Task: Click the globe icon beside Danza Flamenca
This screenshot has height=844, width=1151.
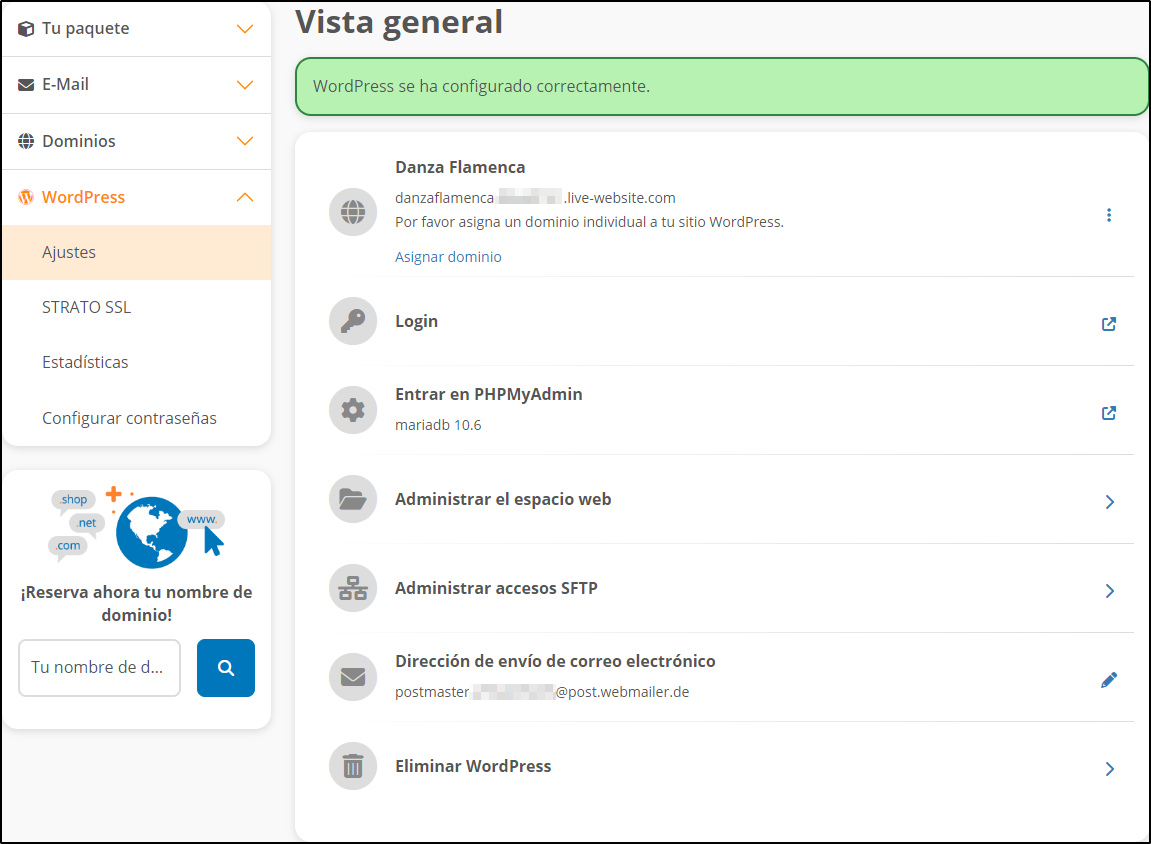Action: pyautogui.click(x=353, y=212)
